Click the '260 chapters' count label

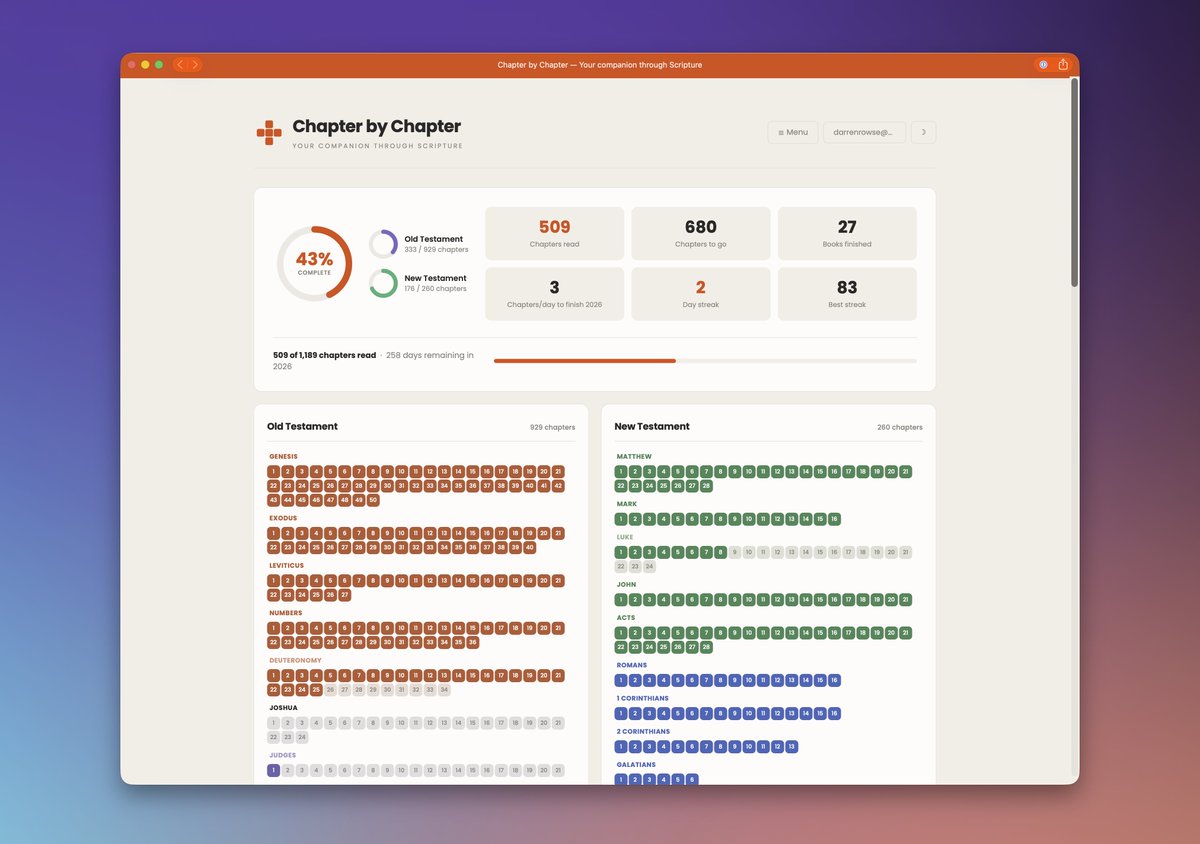900,427
